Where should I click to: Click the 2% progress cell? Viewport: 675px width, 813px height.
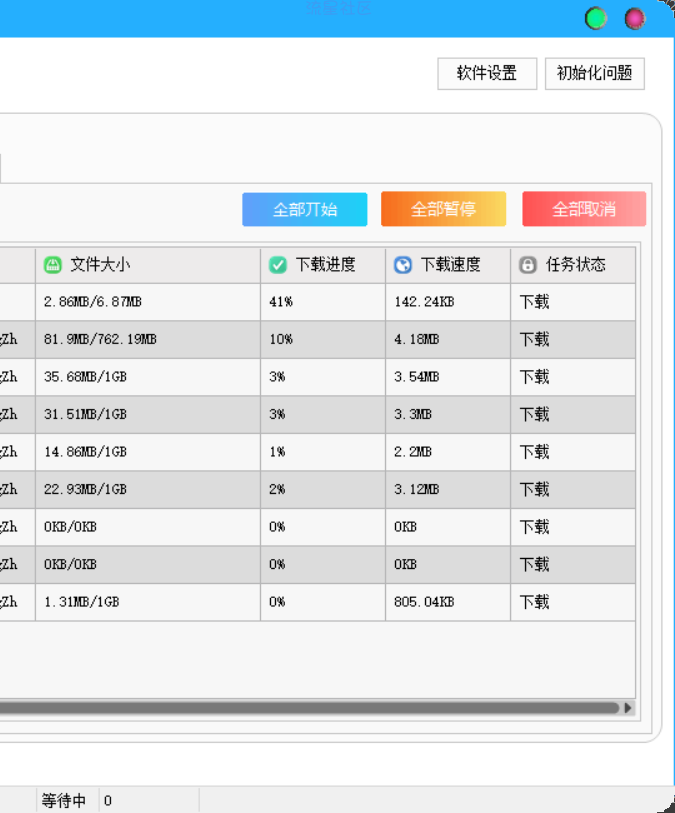[x=323, y=489]
